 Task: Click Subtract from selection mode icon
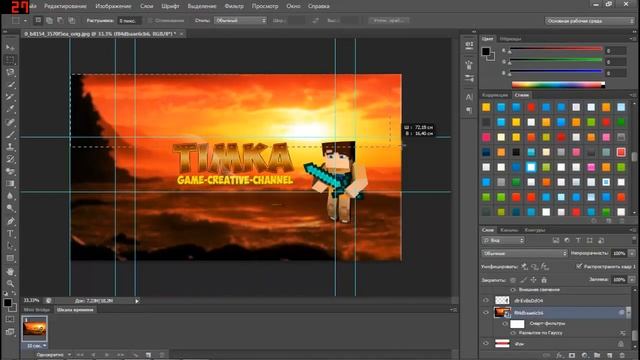(60, 20)
